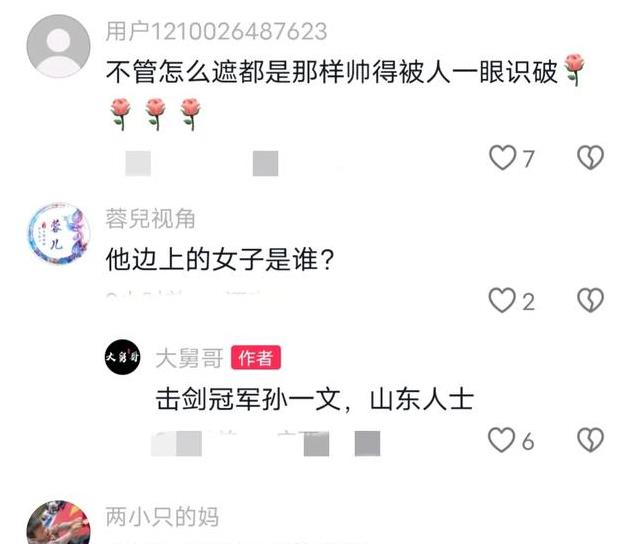636x544 pixels.
Task: Visit username 蓉兒视角 profile
Action: pyautogui.click(x=150, y=219)
